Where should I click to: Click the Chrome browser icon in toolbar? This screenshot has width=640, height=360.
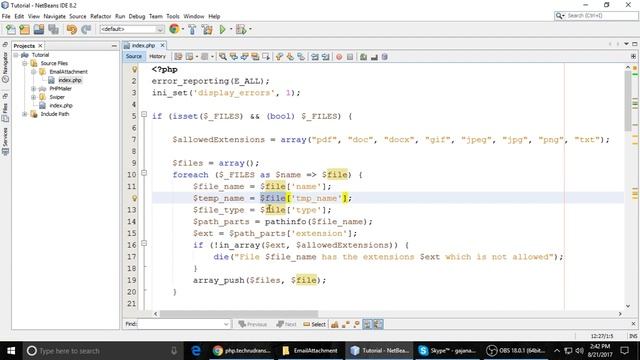click(x=174, y=29)
